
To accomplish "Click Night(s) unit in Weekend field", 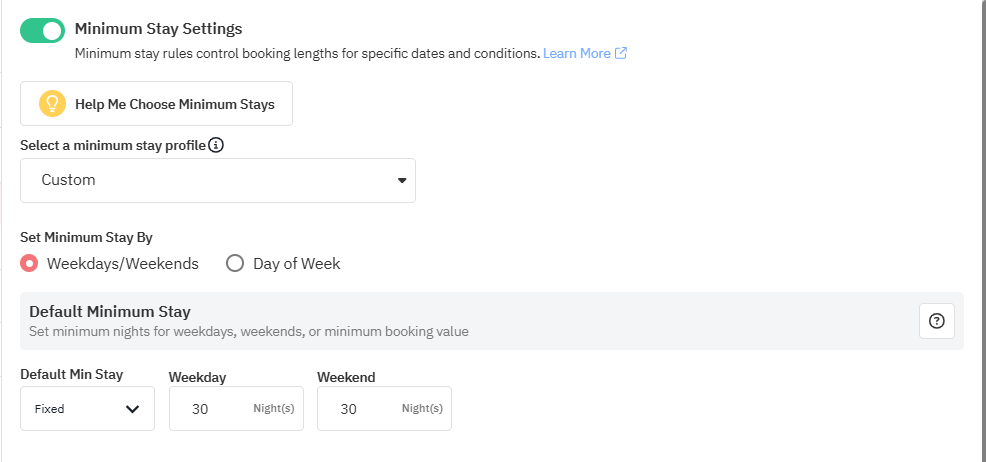I will pyautogui.click(x=422, y=409).
